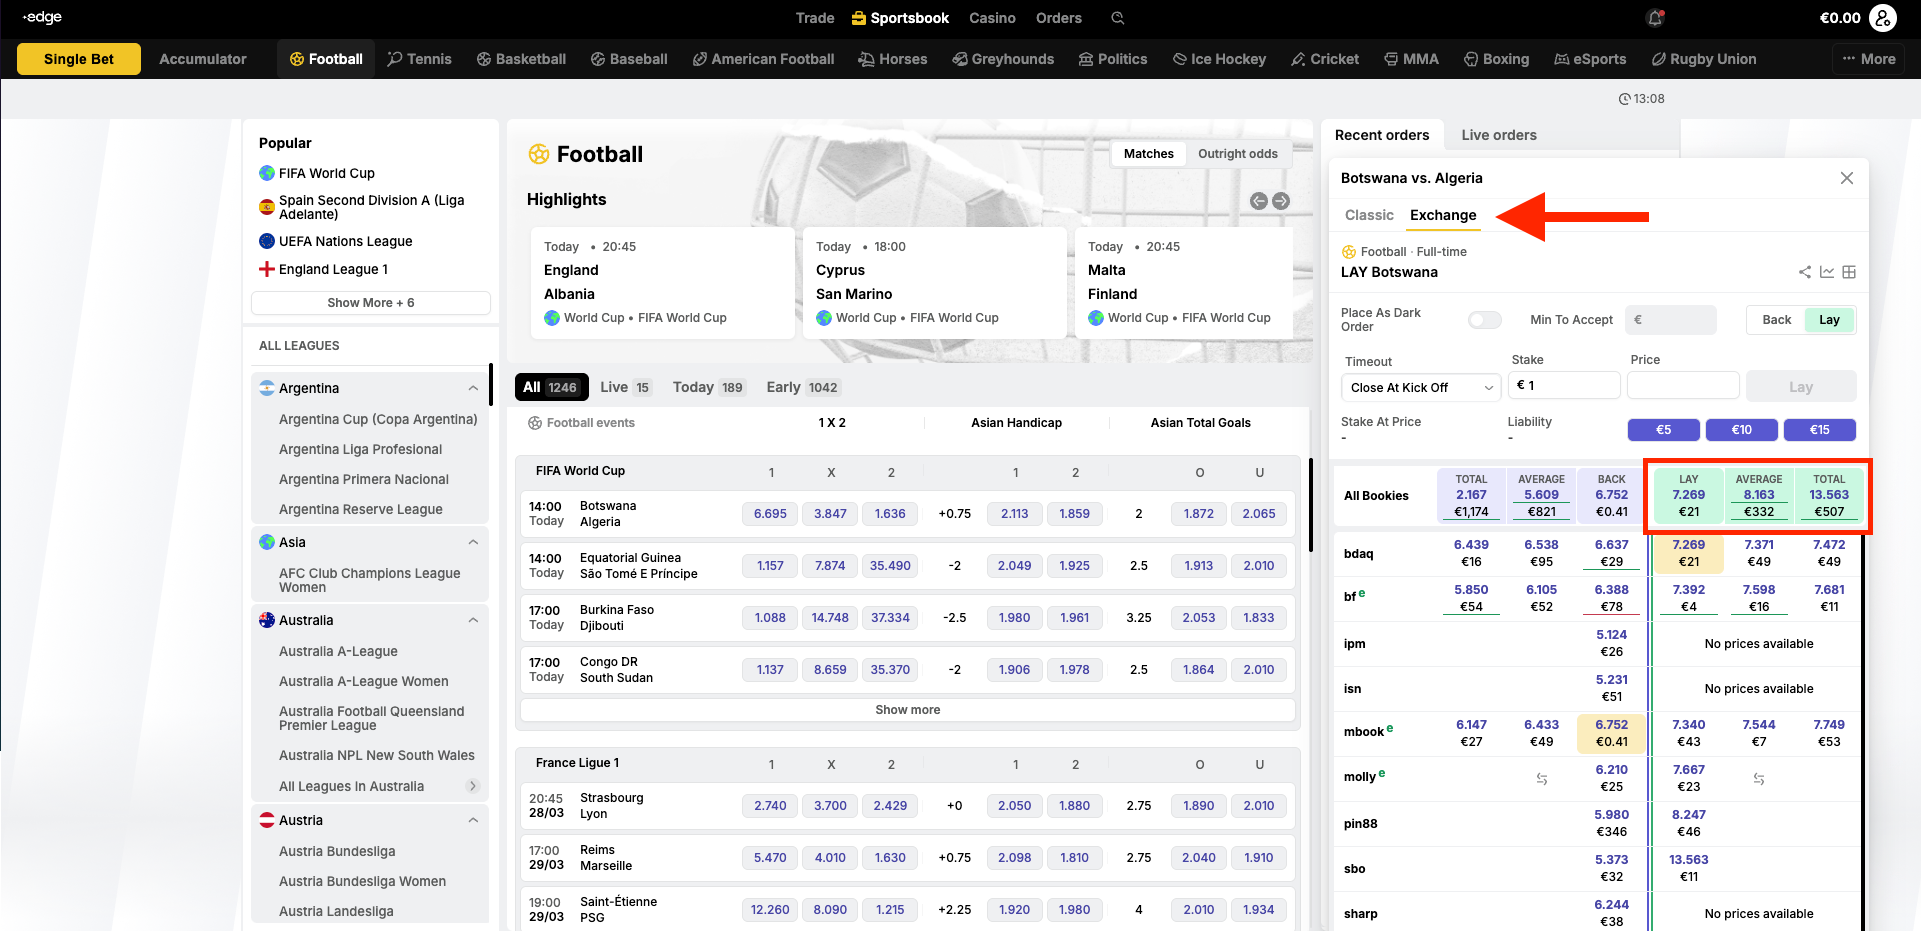
Task: Open the More sports menu
Action: pyautogui.click(x=1869, y=59)
